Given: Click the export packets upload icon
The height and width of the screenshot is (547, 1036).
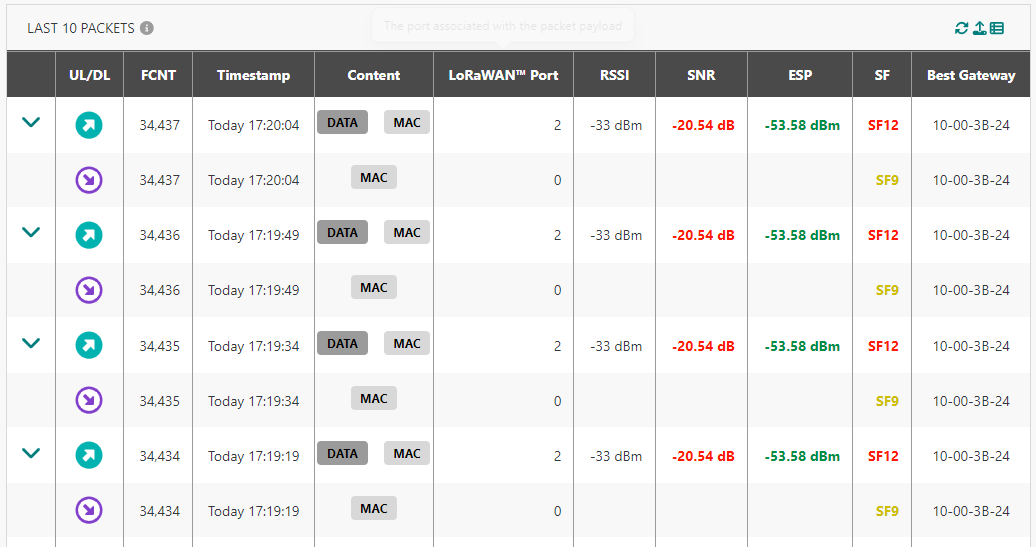Looking at the screenshot, I should click(979, 28).
